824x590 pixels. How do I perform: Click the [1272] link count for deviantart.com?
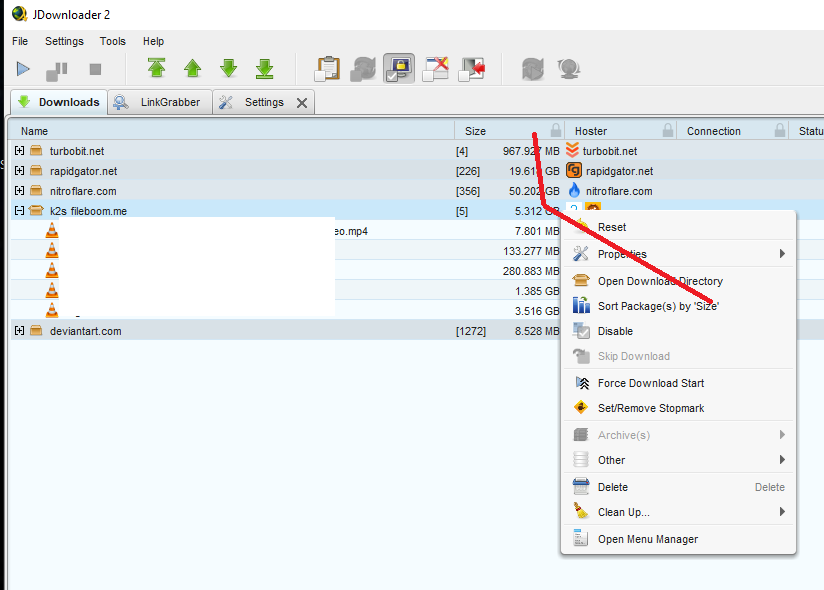coord(471,331)
